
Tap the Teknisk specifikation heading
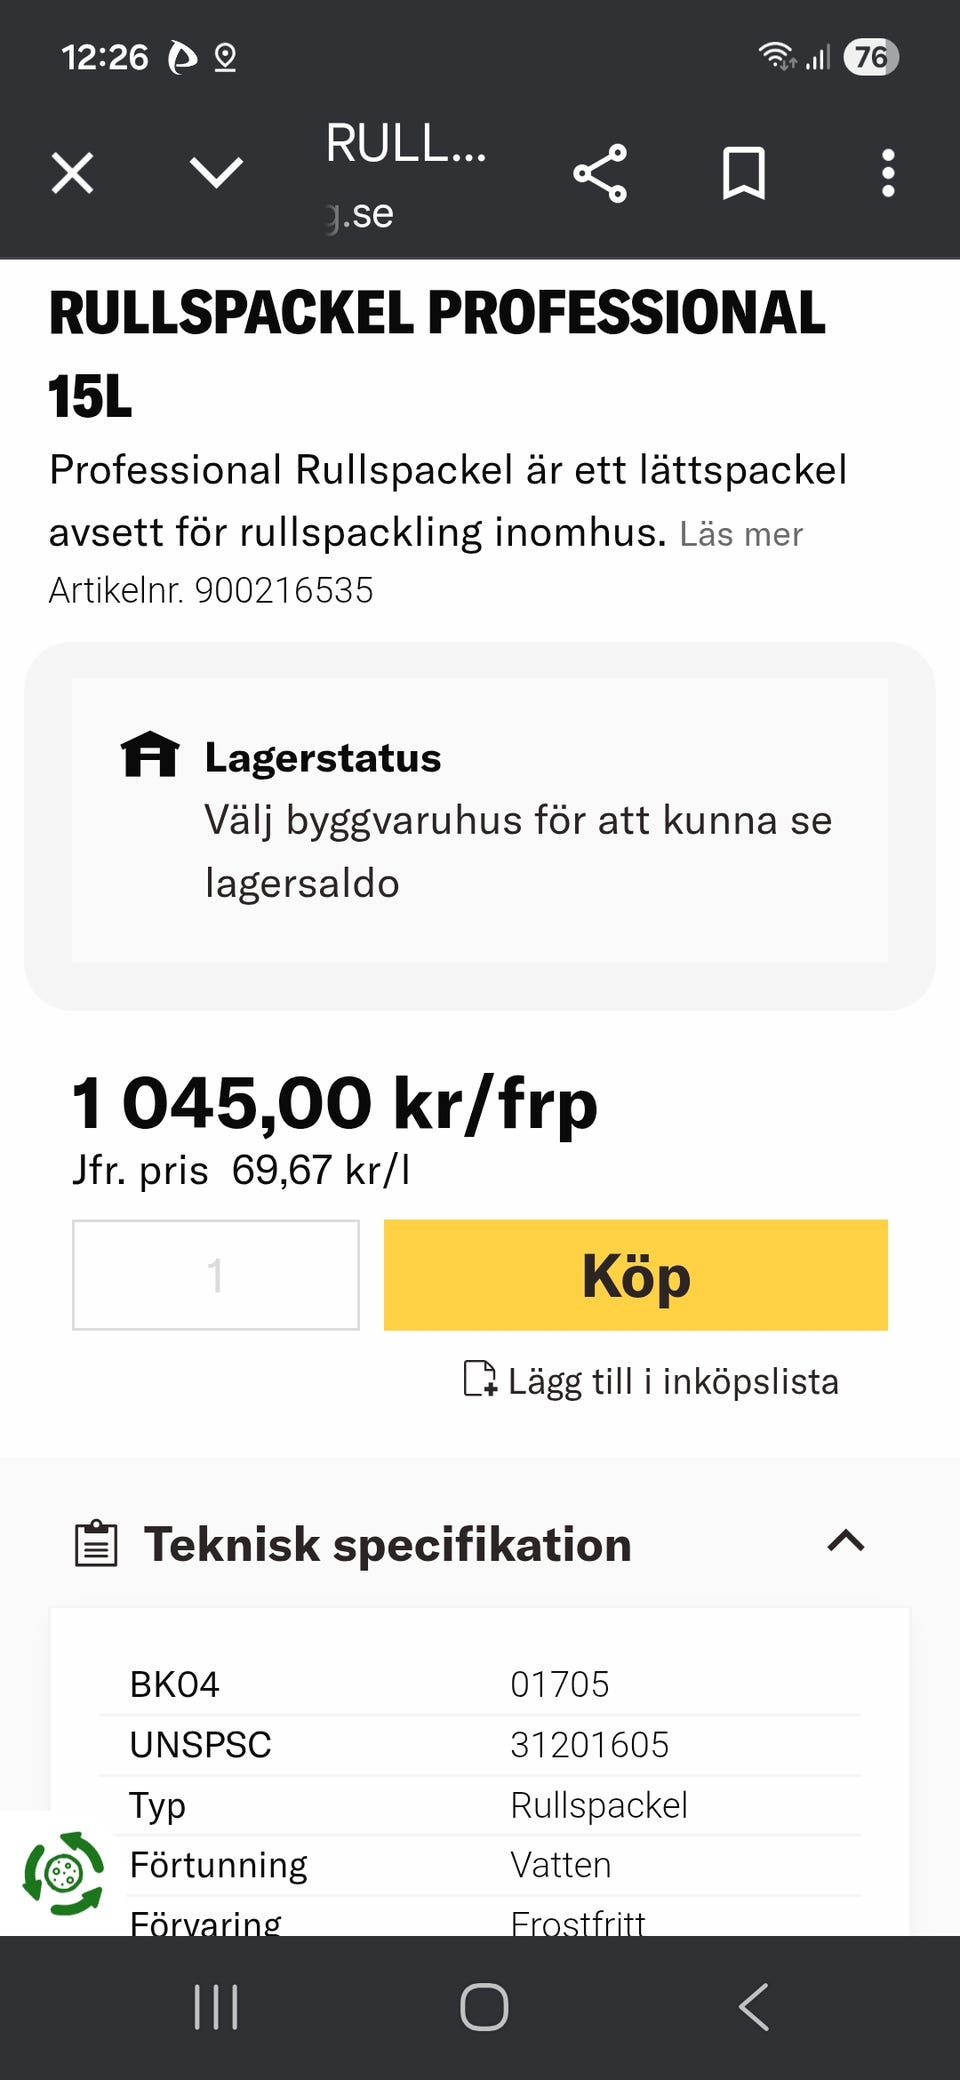click(388, 1544)
